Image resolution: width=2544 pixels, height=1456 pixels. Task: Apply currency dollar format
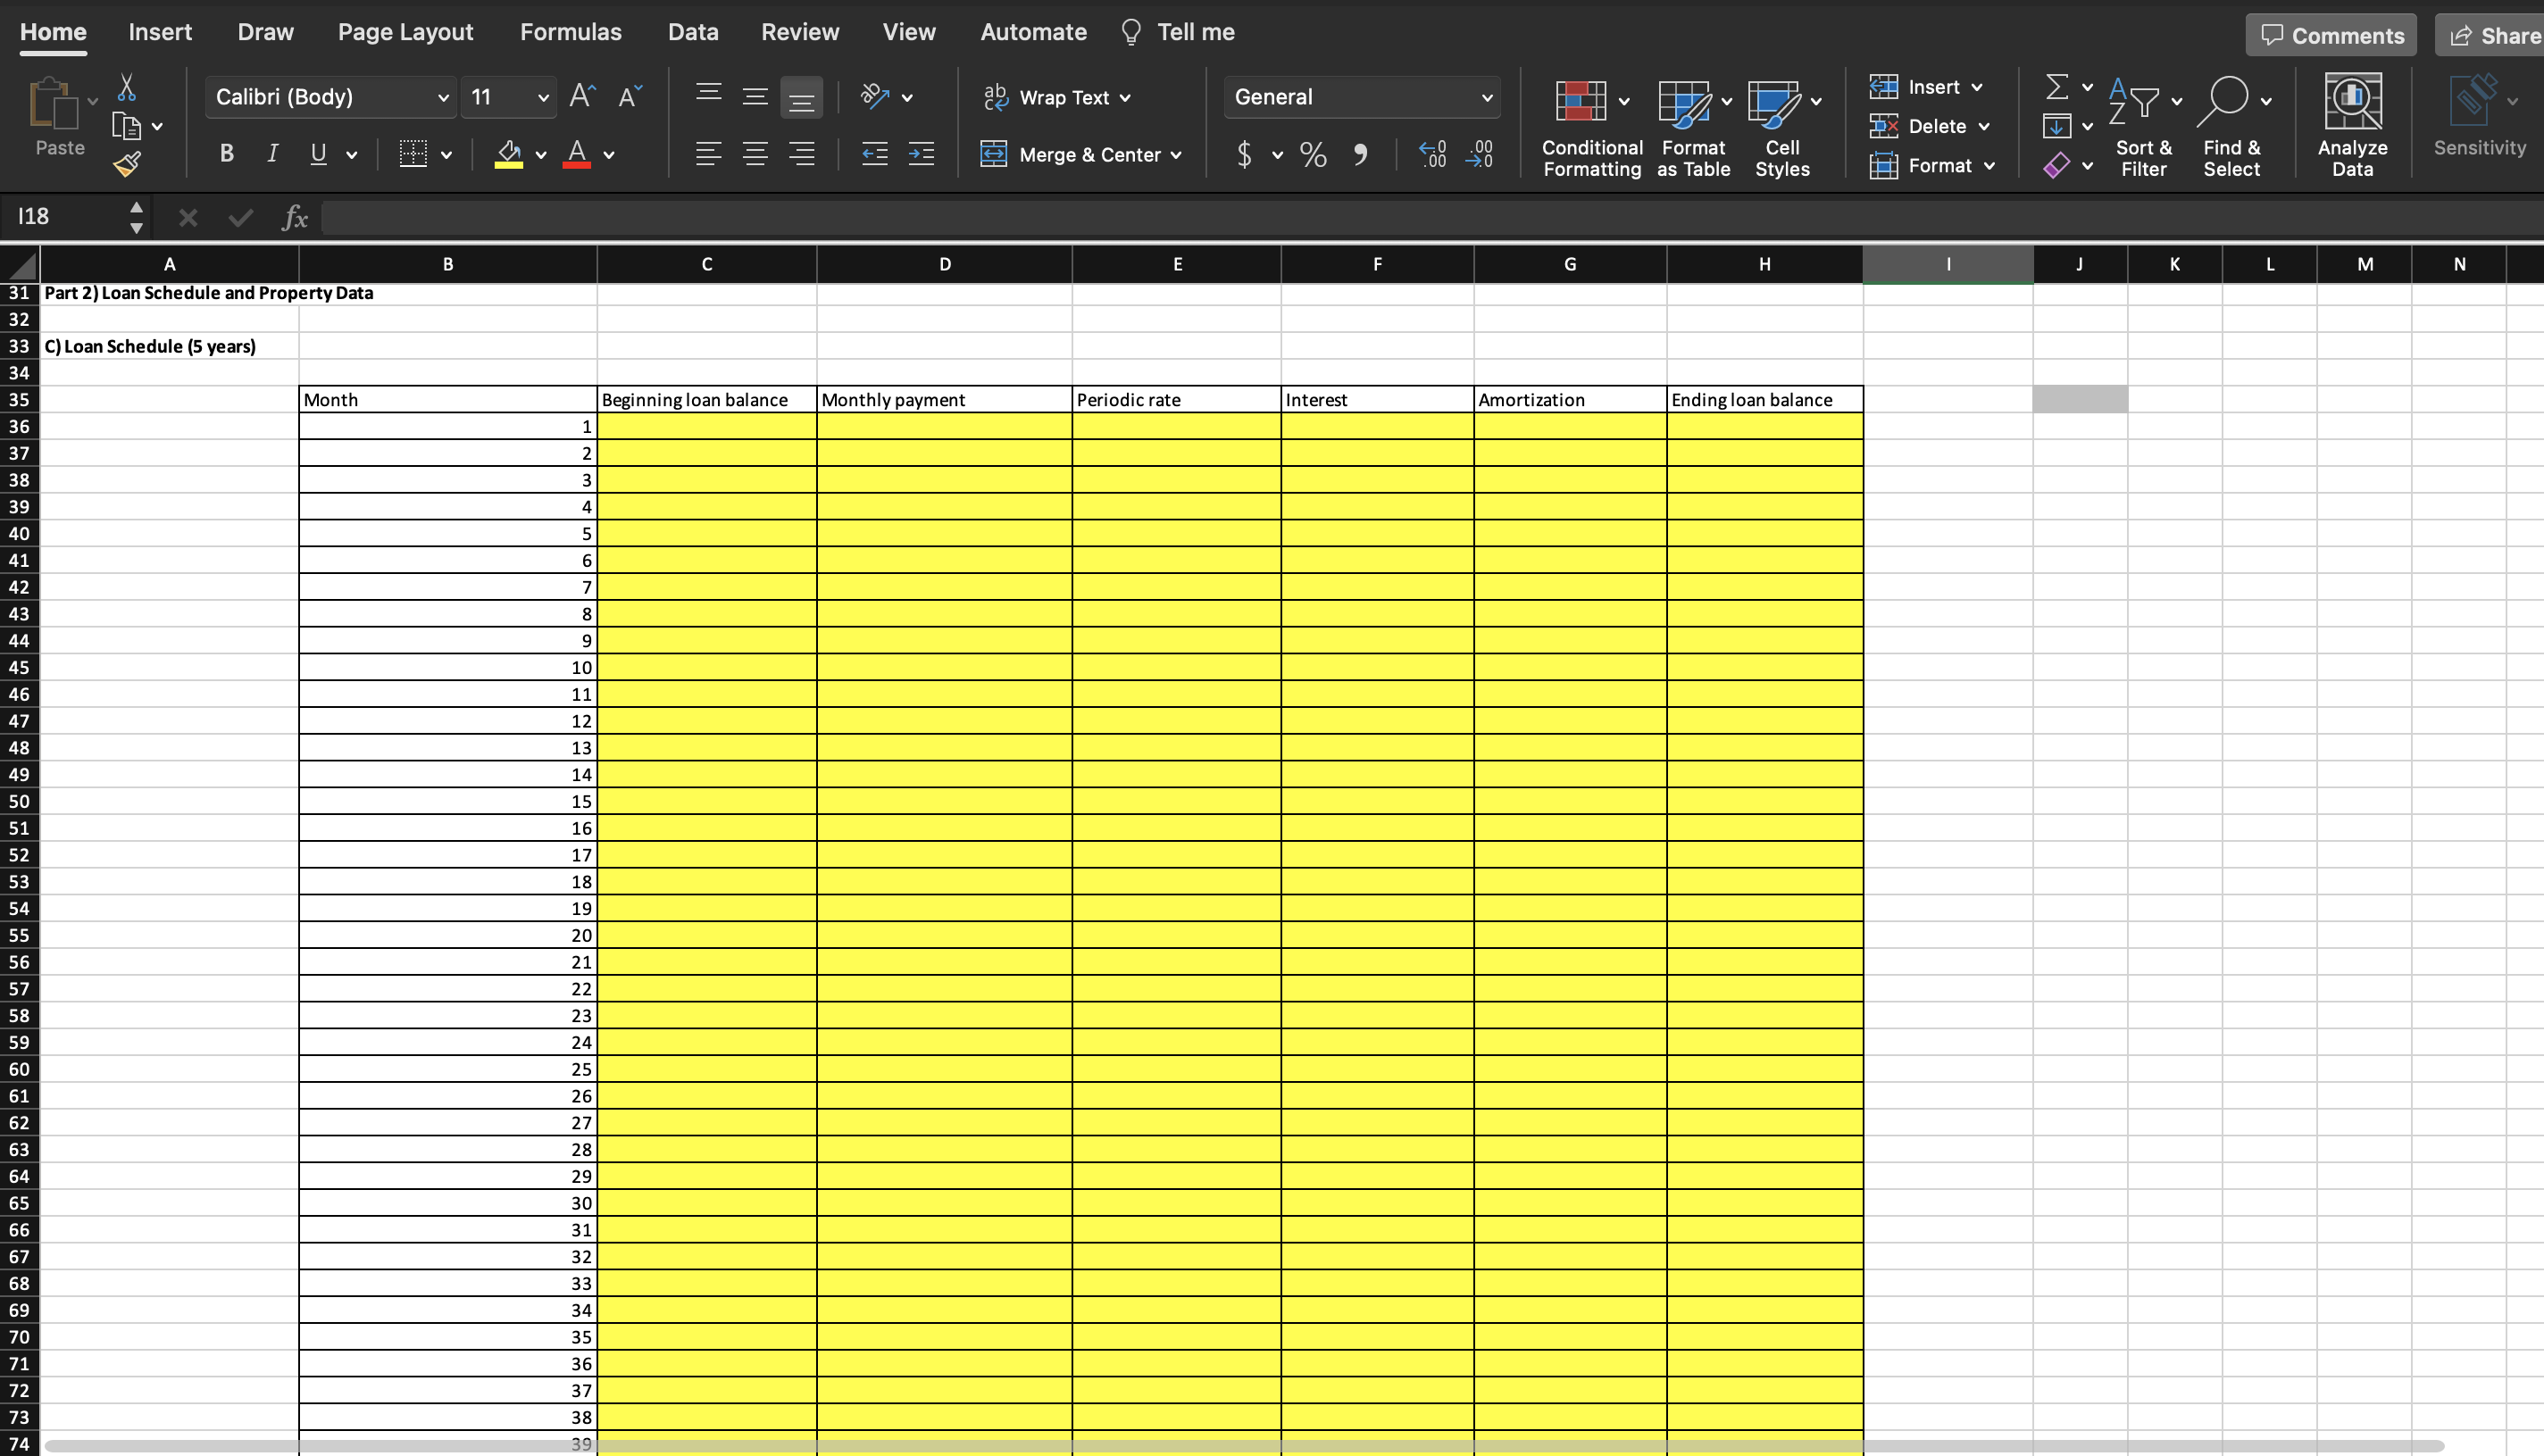click(x=1244, y=154)
